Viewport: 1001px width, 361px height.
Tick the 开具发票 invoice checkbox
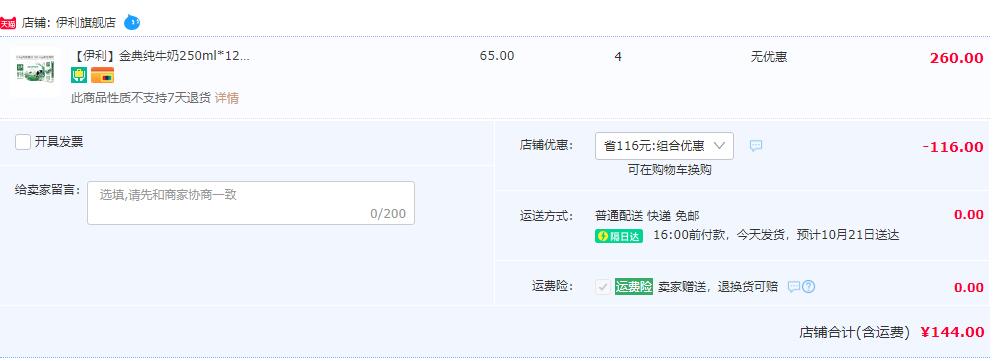click(x=23, y=142)
